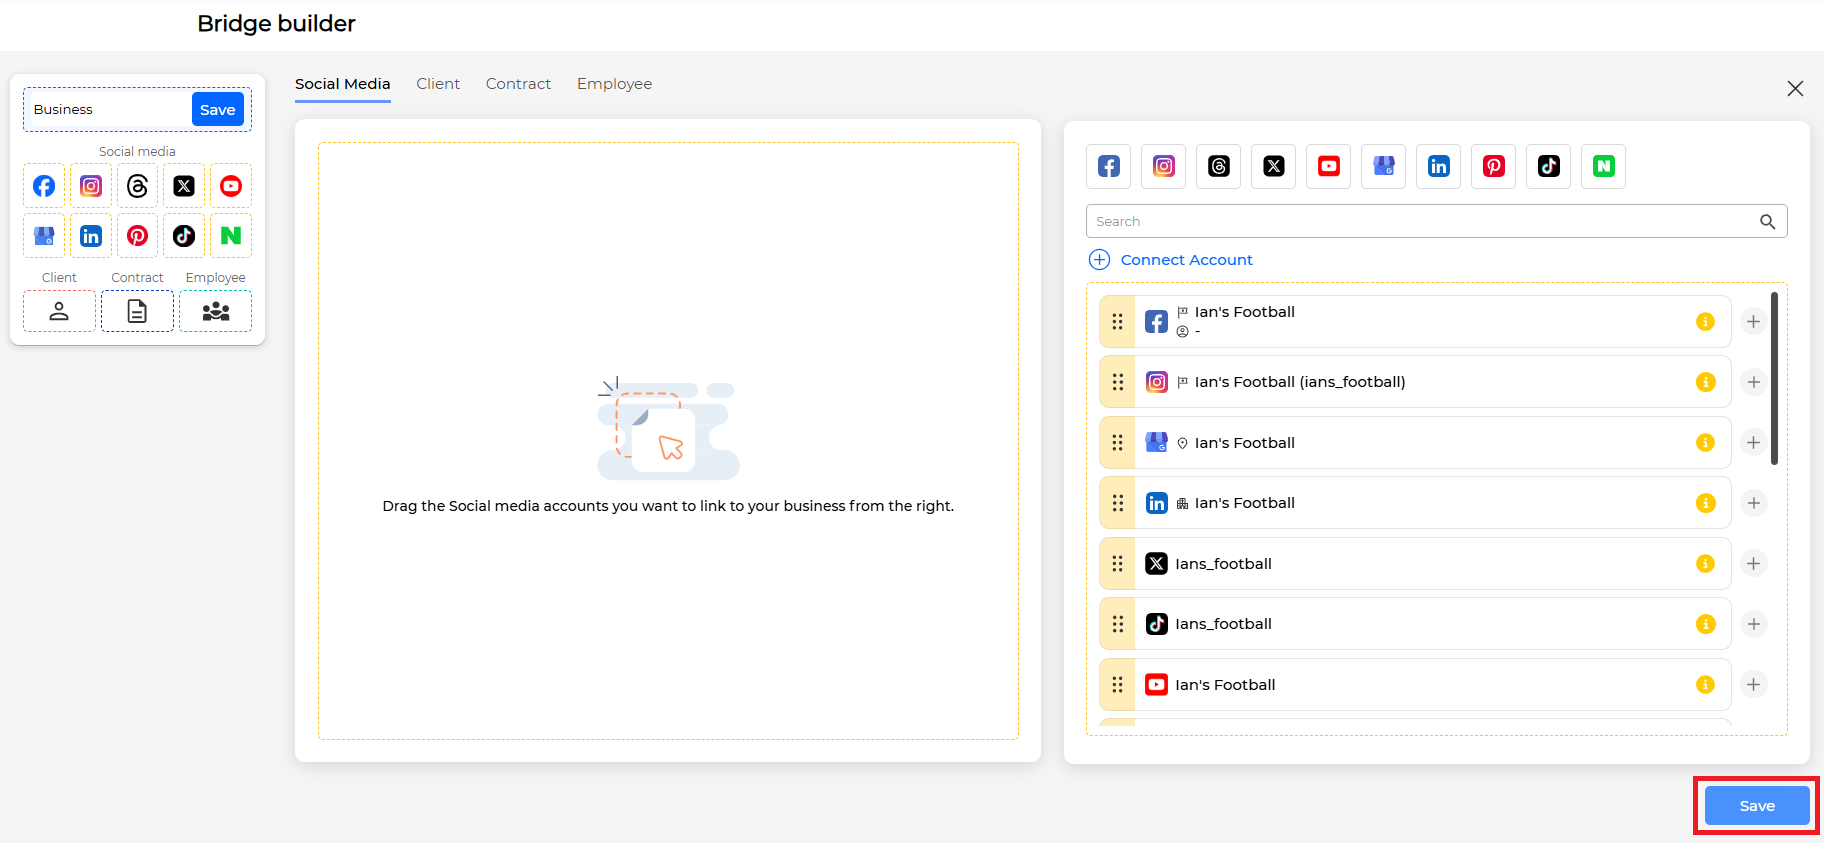Click the Pinterest icon in left Social media panel

[138, 236]
